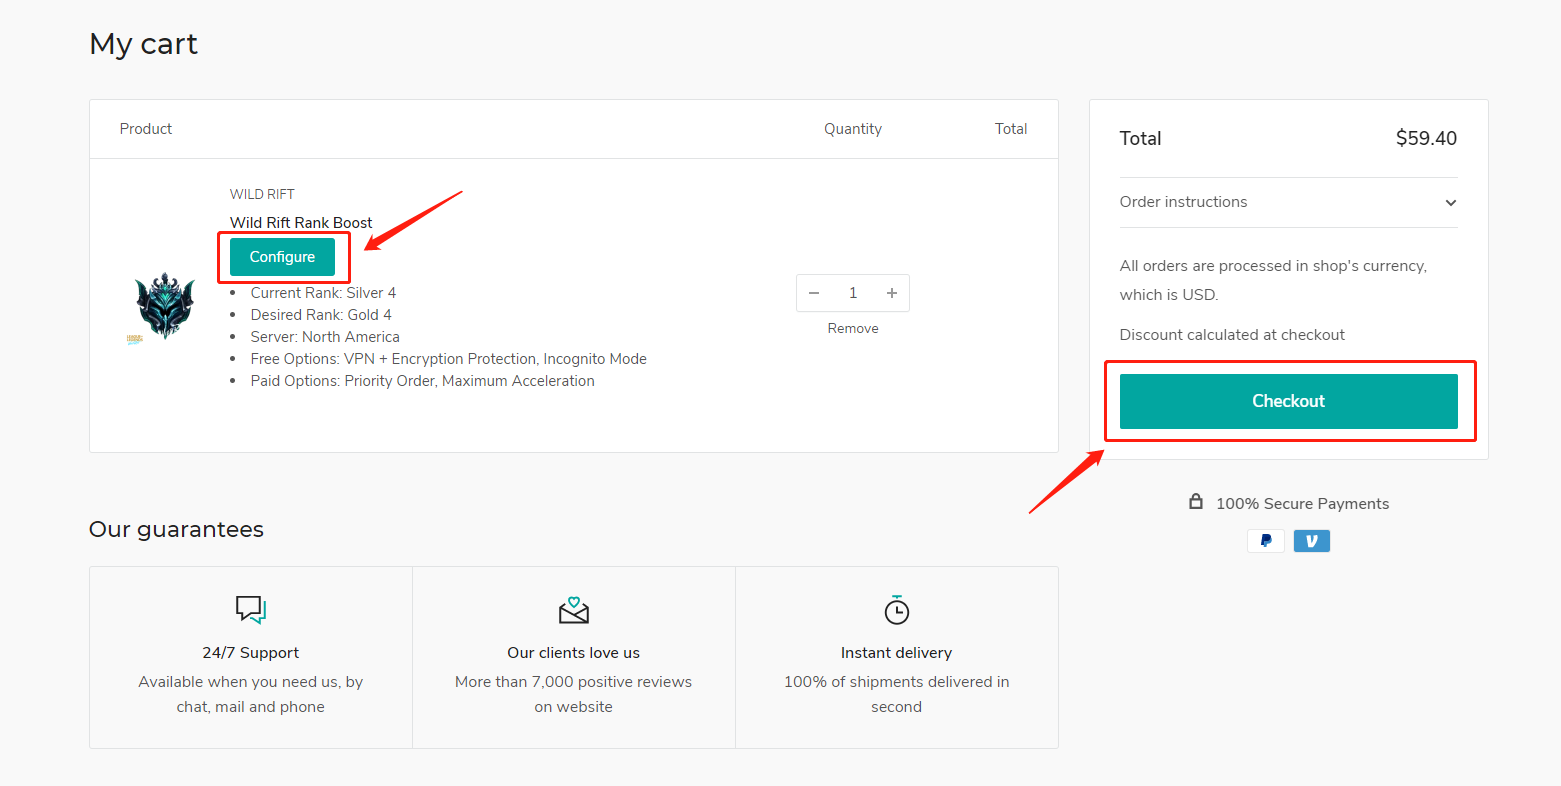
Task: Click the envelope heart icon
Action: pyautogui.click(x=573, y=610)
